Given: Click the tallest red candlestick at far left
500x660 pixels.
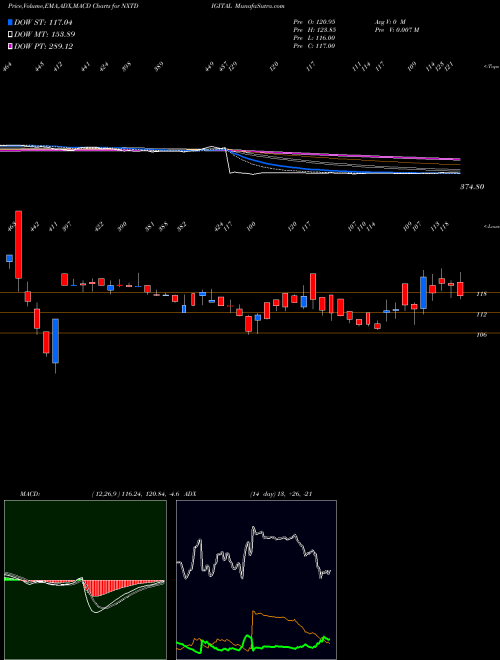Looking at the screenshot, I should [x=19, y=245].
